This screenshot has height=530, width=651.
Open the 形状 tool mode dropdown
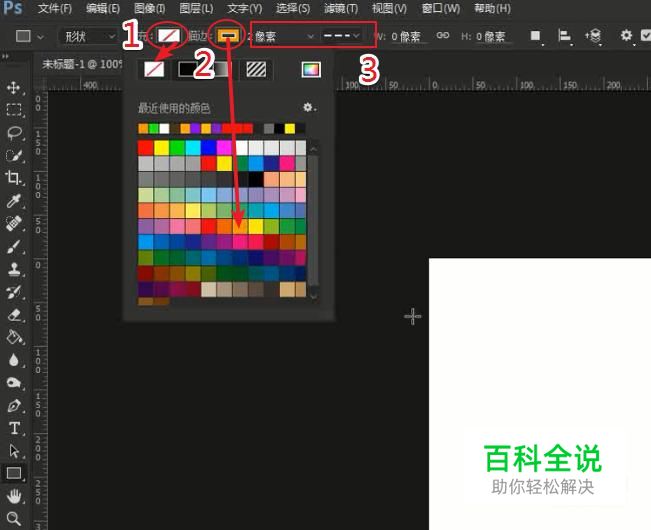89,37
